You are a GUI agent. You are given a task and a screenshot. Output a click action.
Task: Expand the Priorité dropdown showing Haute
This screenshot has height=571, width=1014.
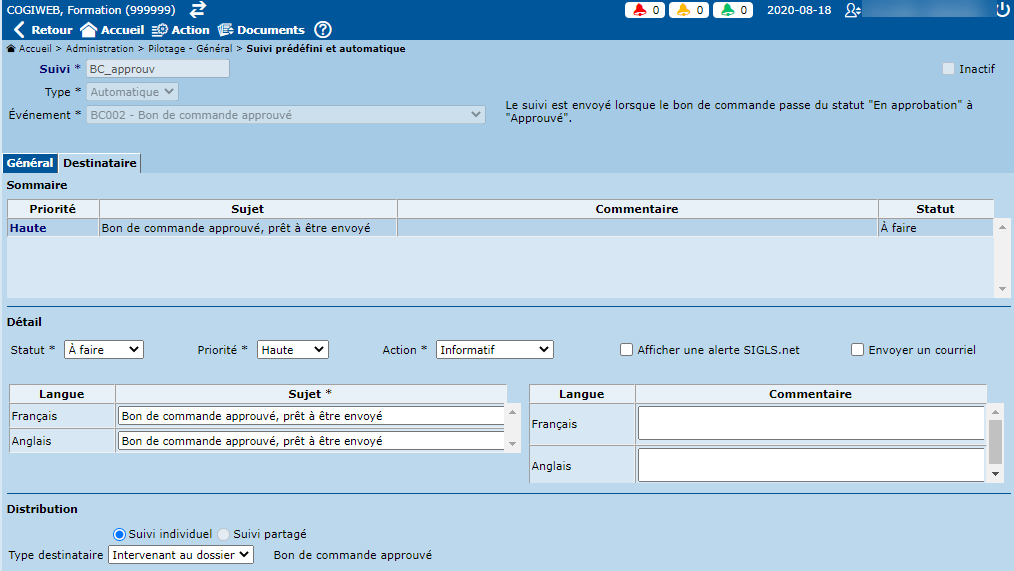[292, 350]
